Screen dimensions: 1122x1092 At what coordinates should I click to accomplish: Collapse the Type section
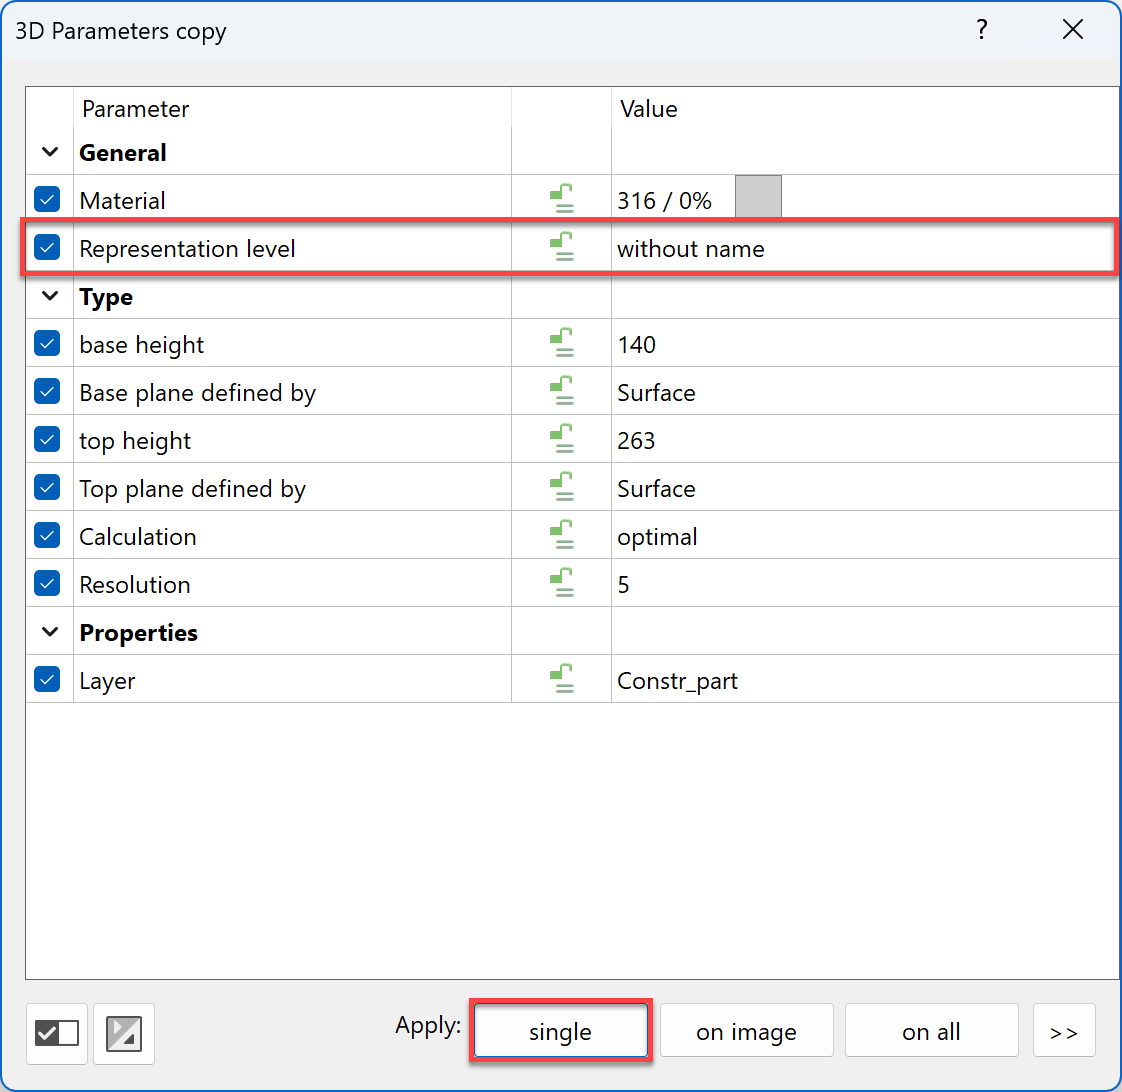tap(49, 297)
